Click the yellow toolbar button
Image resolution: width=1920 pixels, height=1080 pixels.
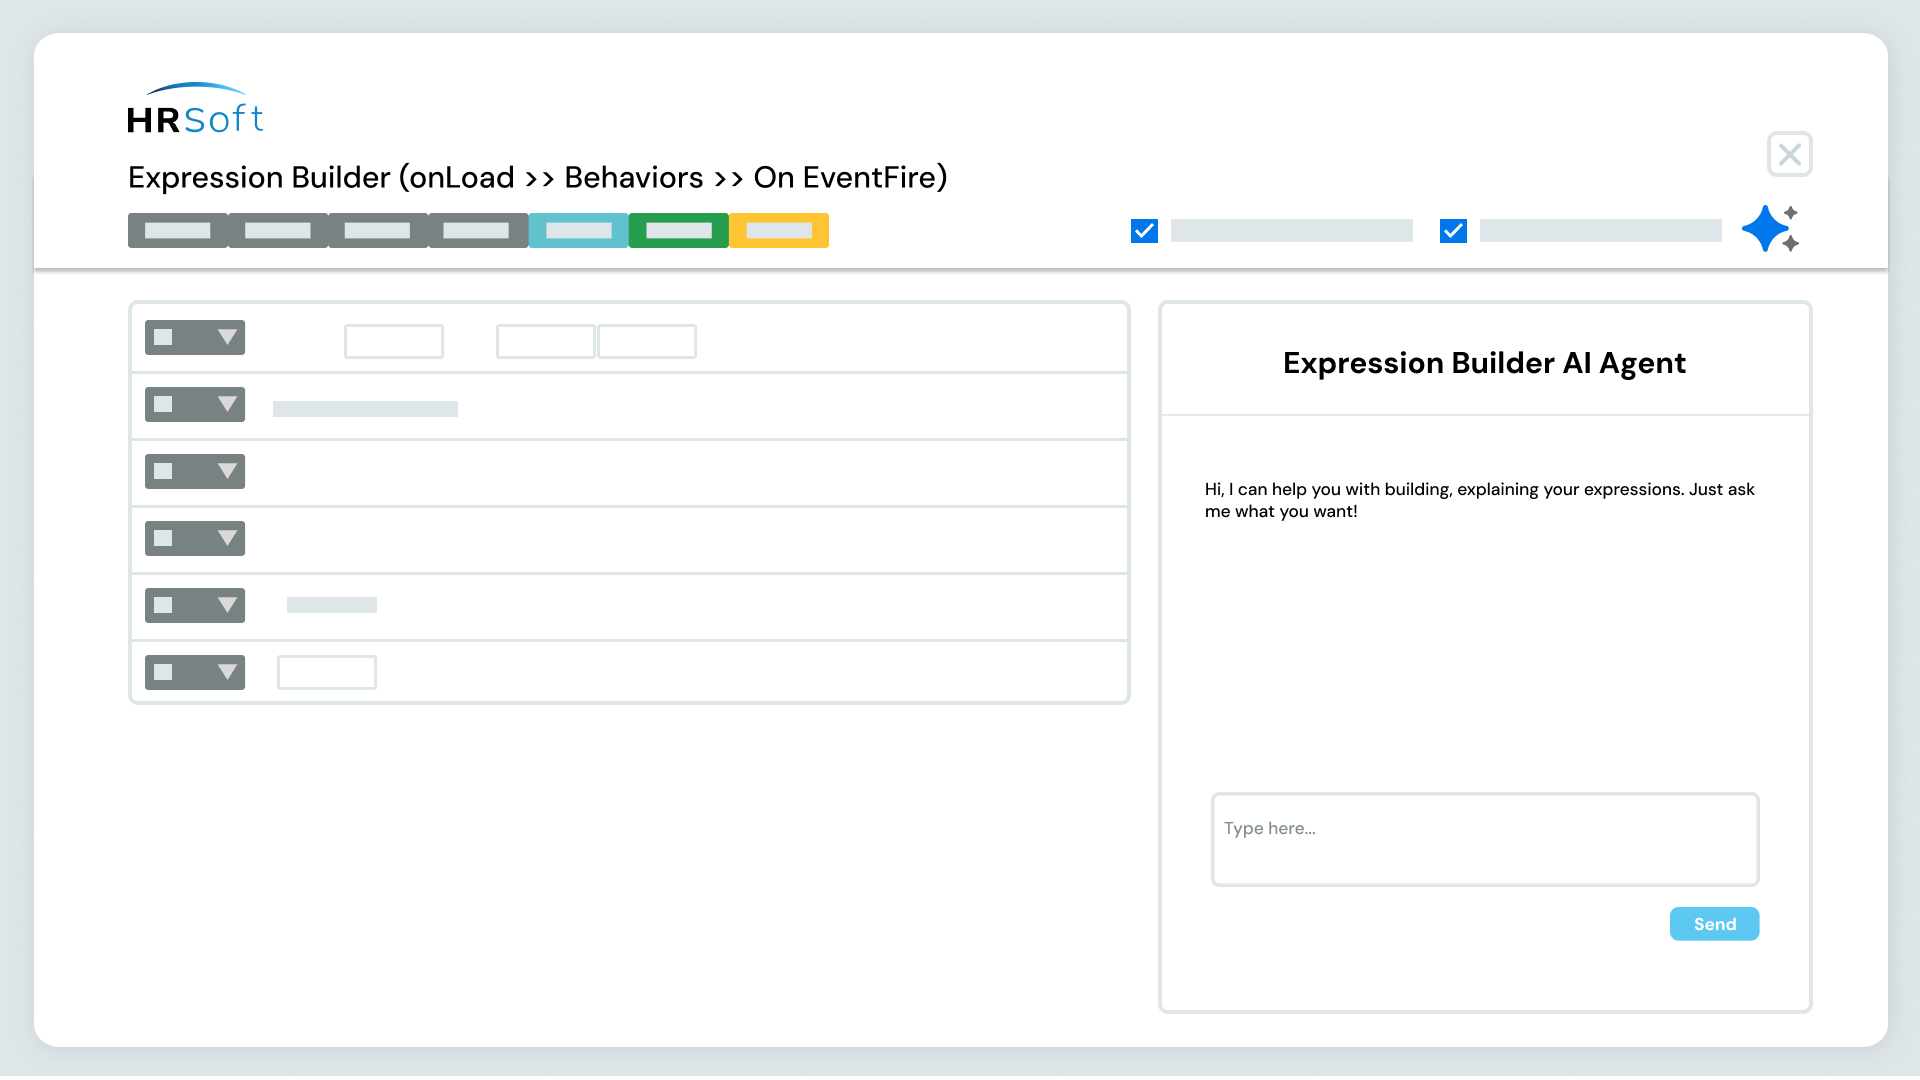[779, 231]
